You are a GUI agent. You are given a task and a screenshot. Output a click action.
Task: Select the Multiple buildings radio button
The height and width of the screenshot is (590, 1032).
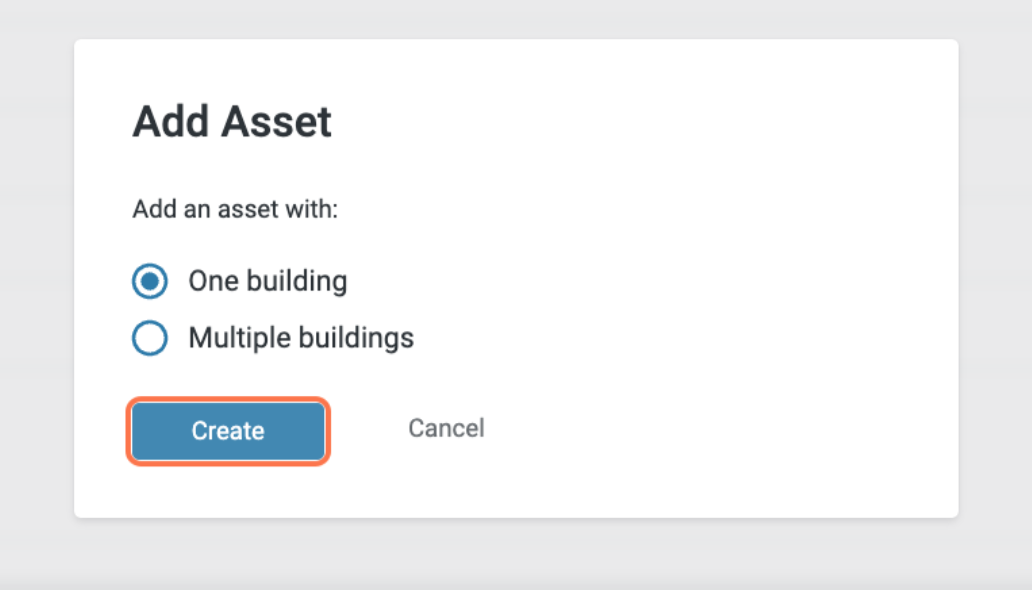click(150, 339)
